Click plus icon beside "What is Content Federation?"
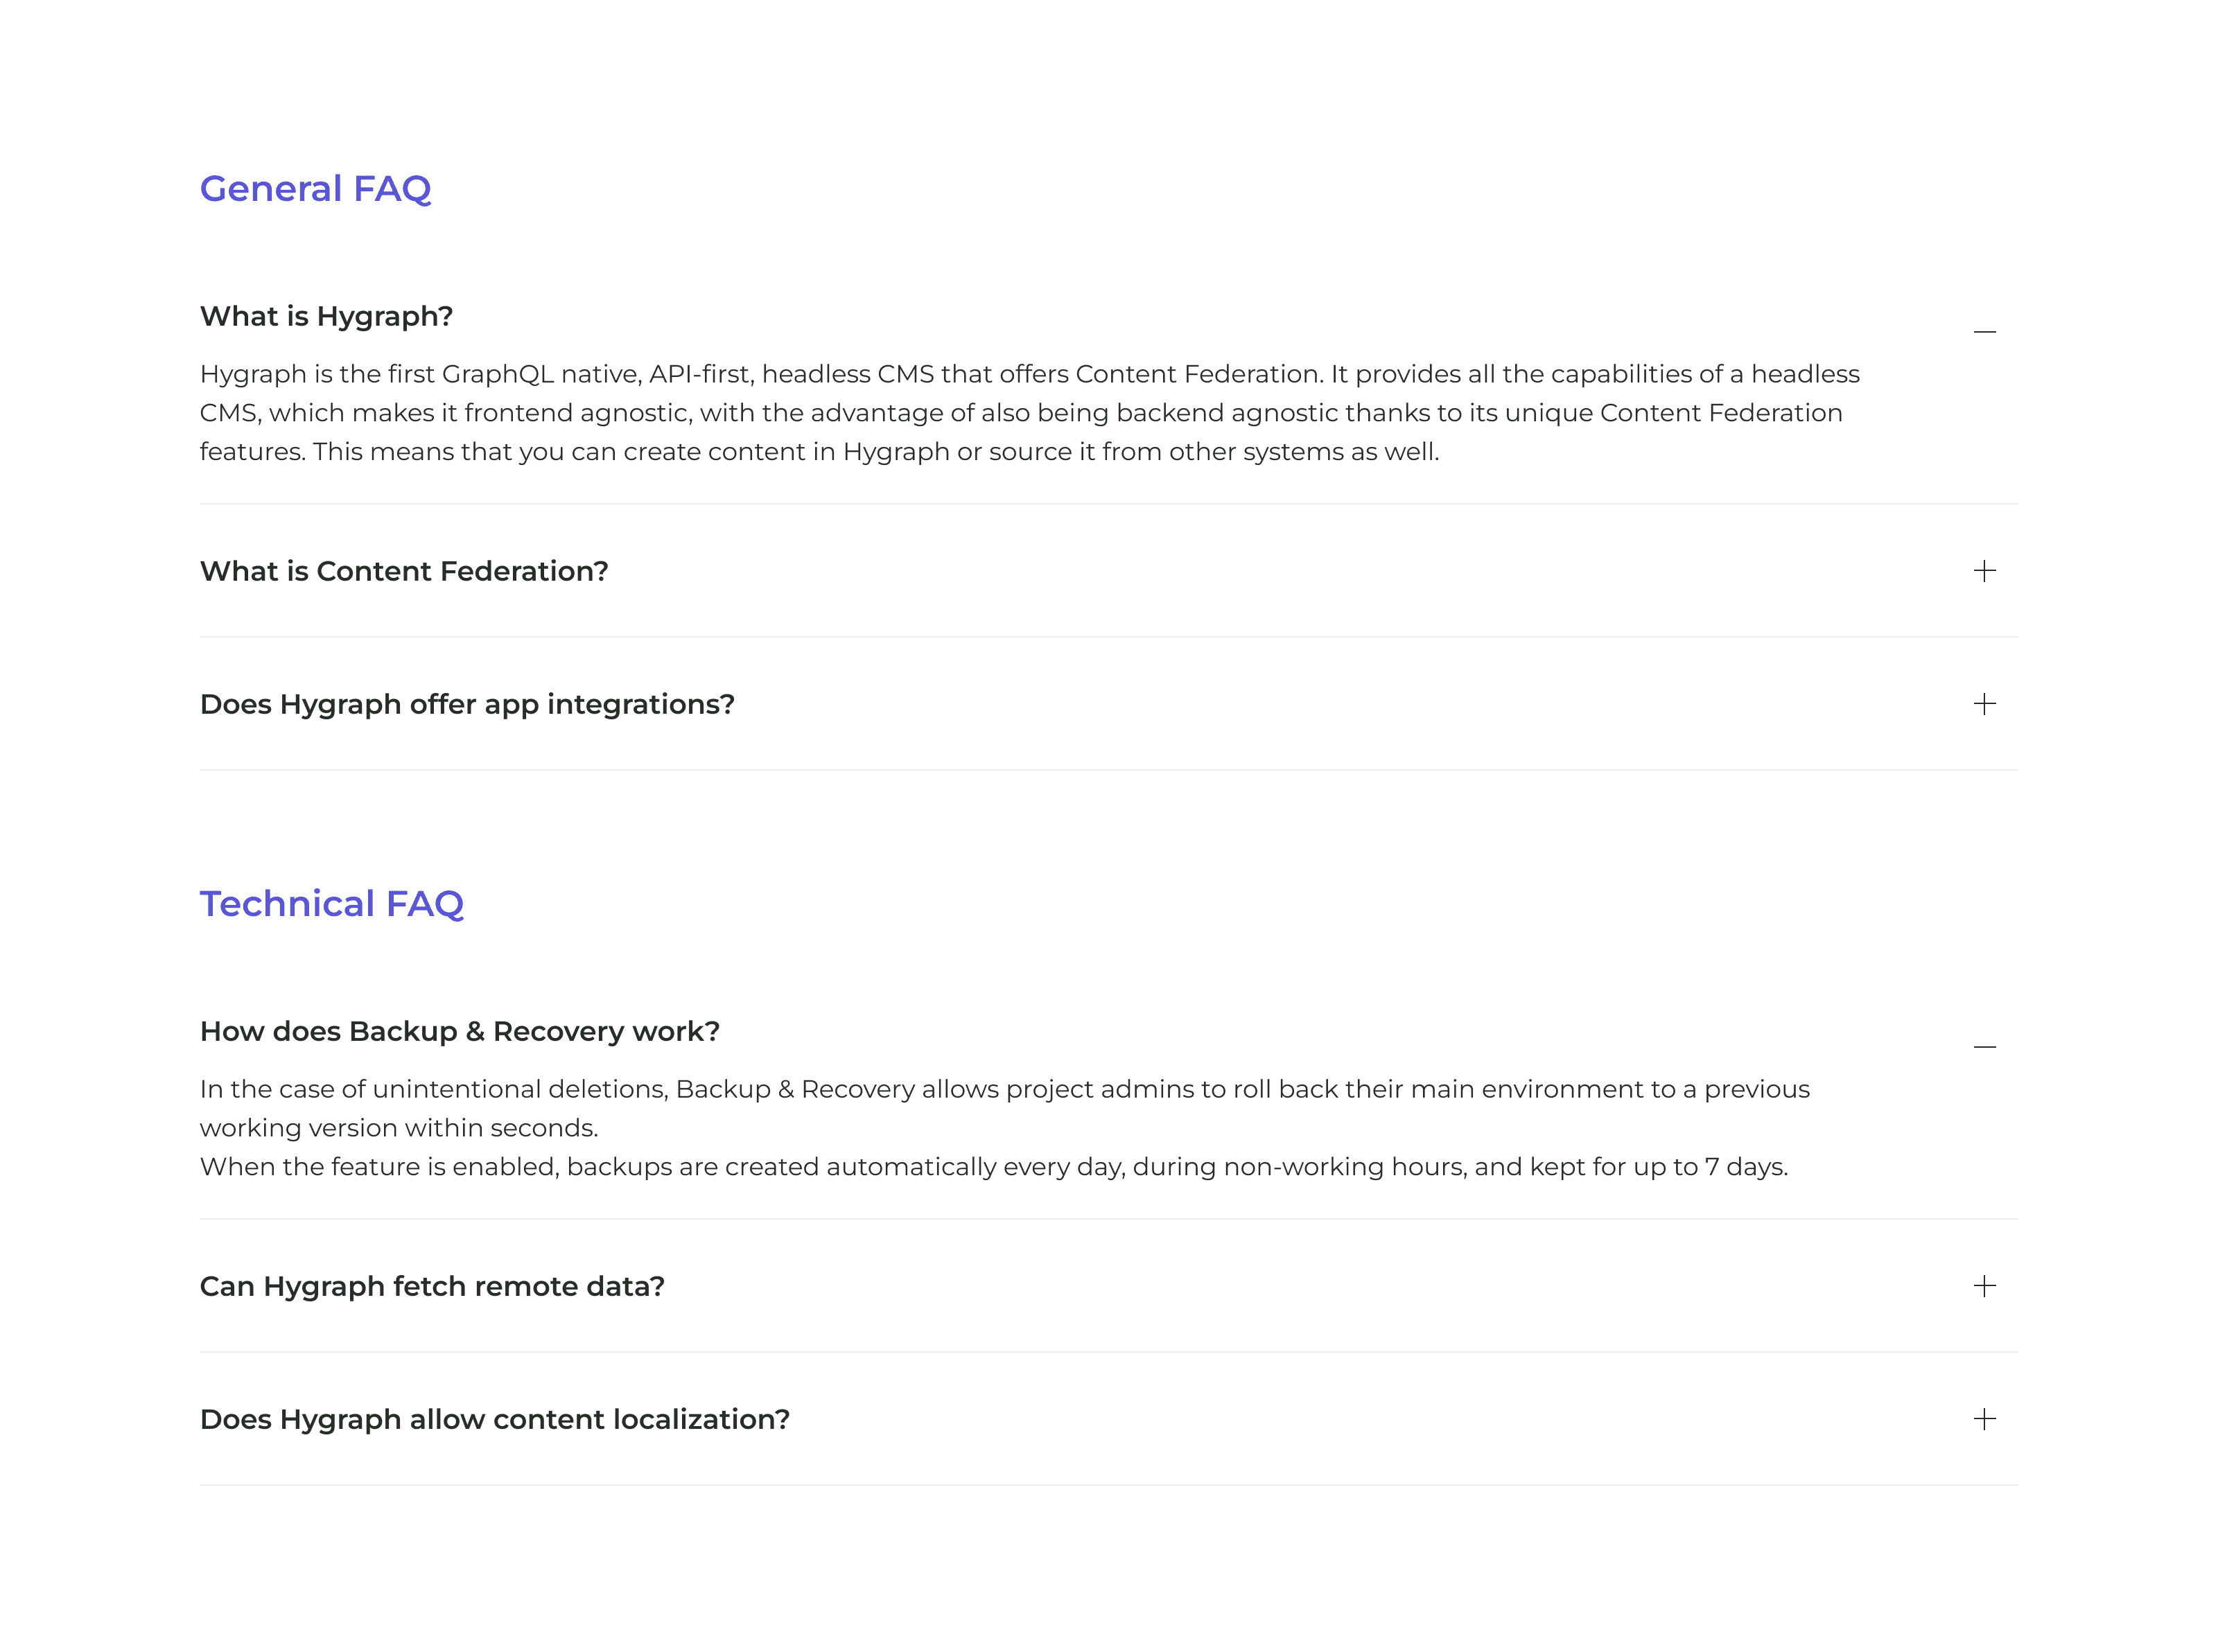 (x=1984, y=571)
